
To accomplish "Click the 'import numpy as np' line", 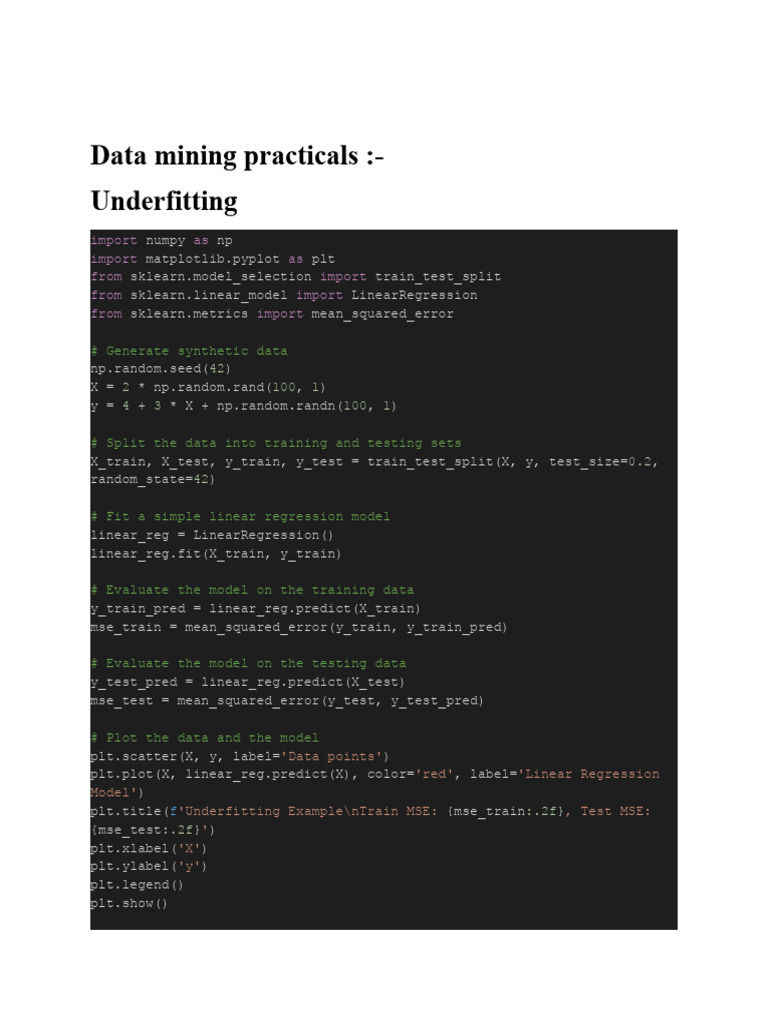I will (161, 240).
